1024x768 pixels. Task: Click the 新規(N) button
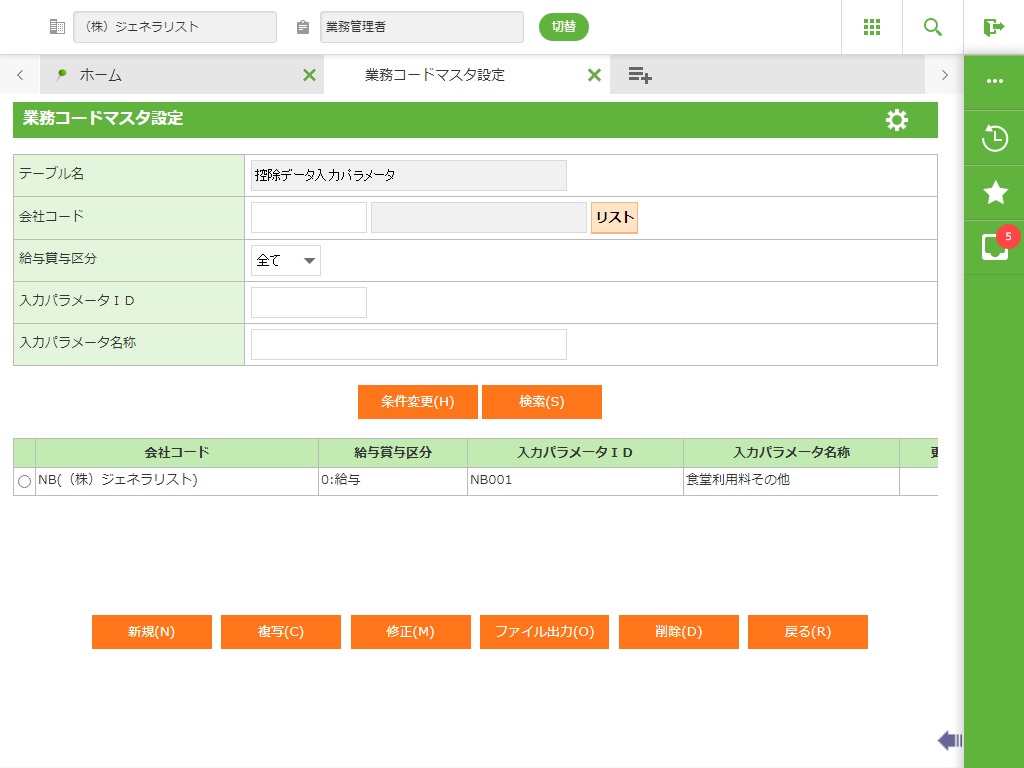point(152,632)
